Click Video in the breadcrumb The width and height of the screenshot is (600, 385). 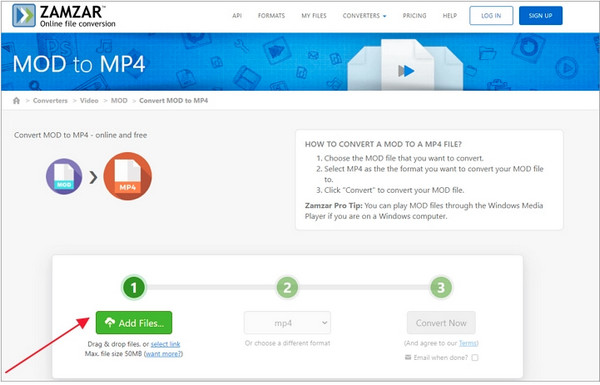89,101
